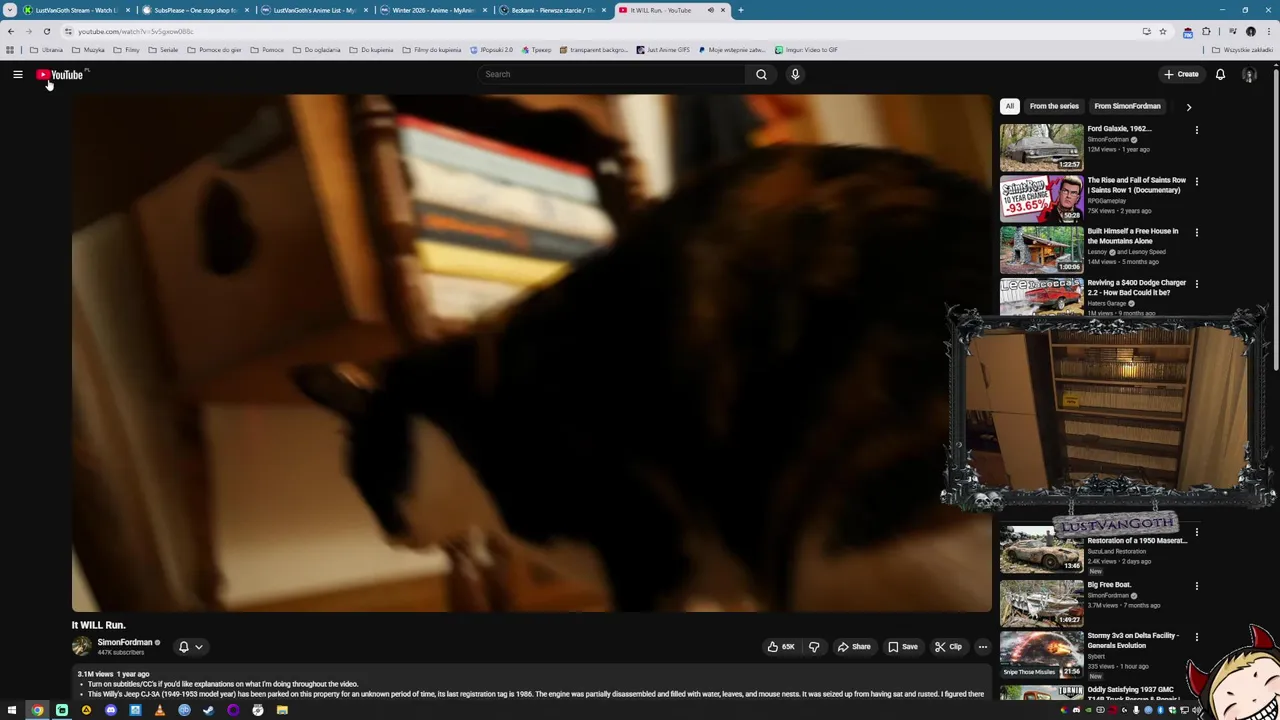Viewport: 1280px width, 720px height.
Task: Open Ford Galaxie video thumbnail
Action: tap(1041, 147)
